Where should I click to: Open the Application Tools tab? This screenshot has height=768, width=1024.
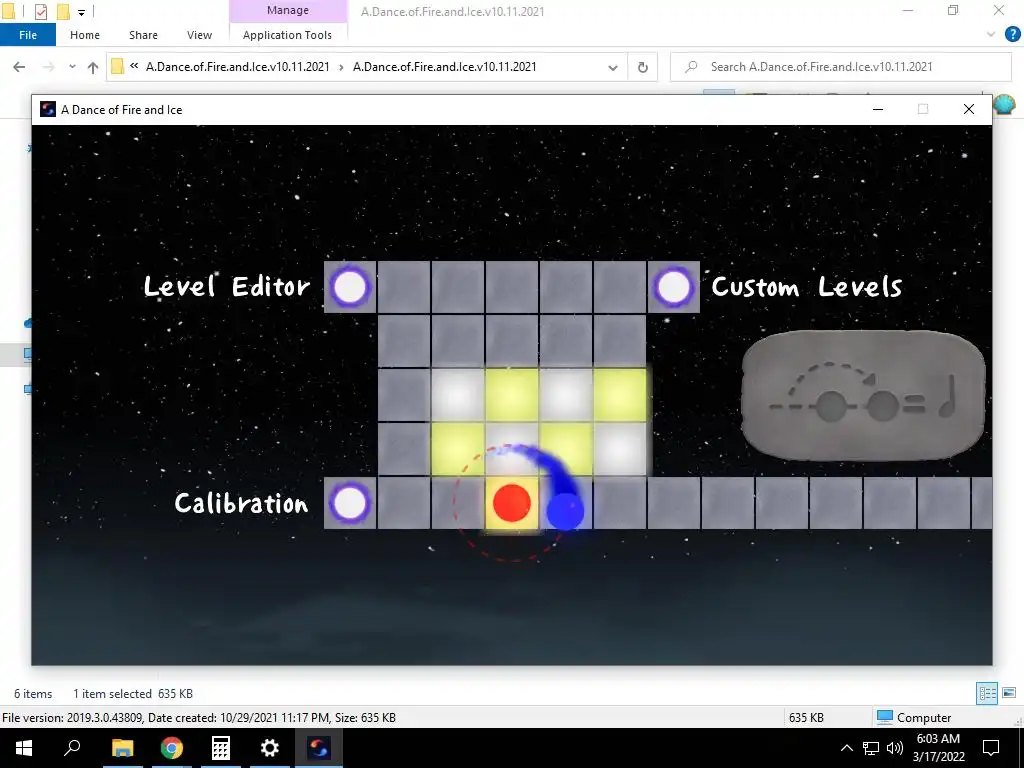click(287, 35)
